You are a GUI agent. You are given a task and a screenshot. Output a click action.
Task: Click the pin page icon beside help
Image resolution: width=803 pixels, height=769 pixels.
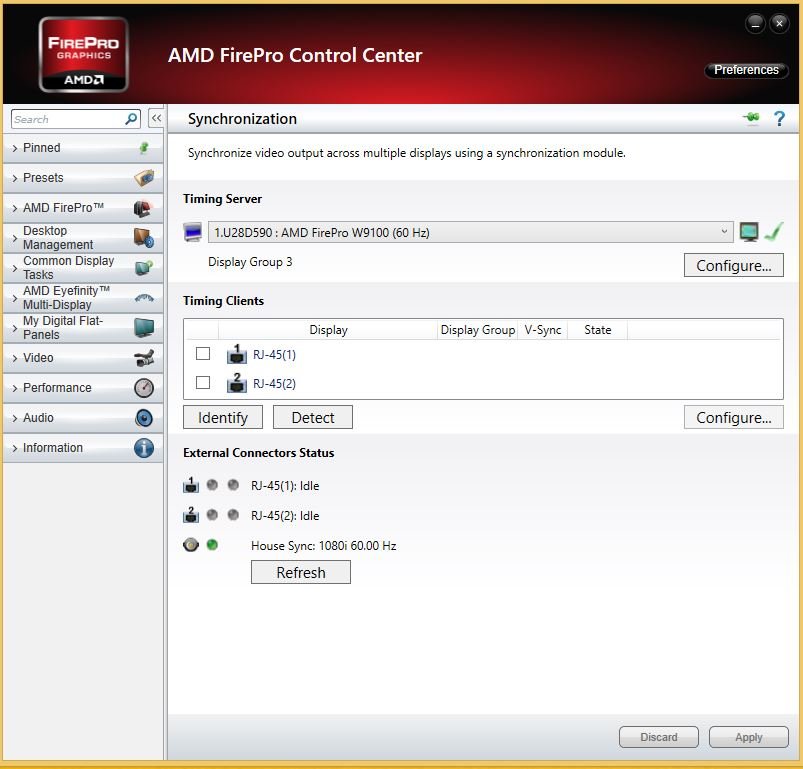(x=752, y=118)
